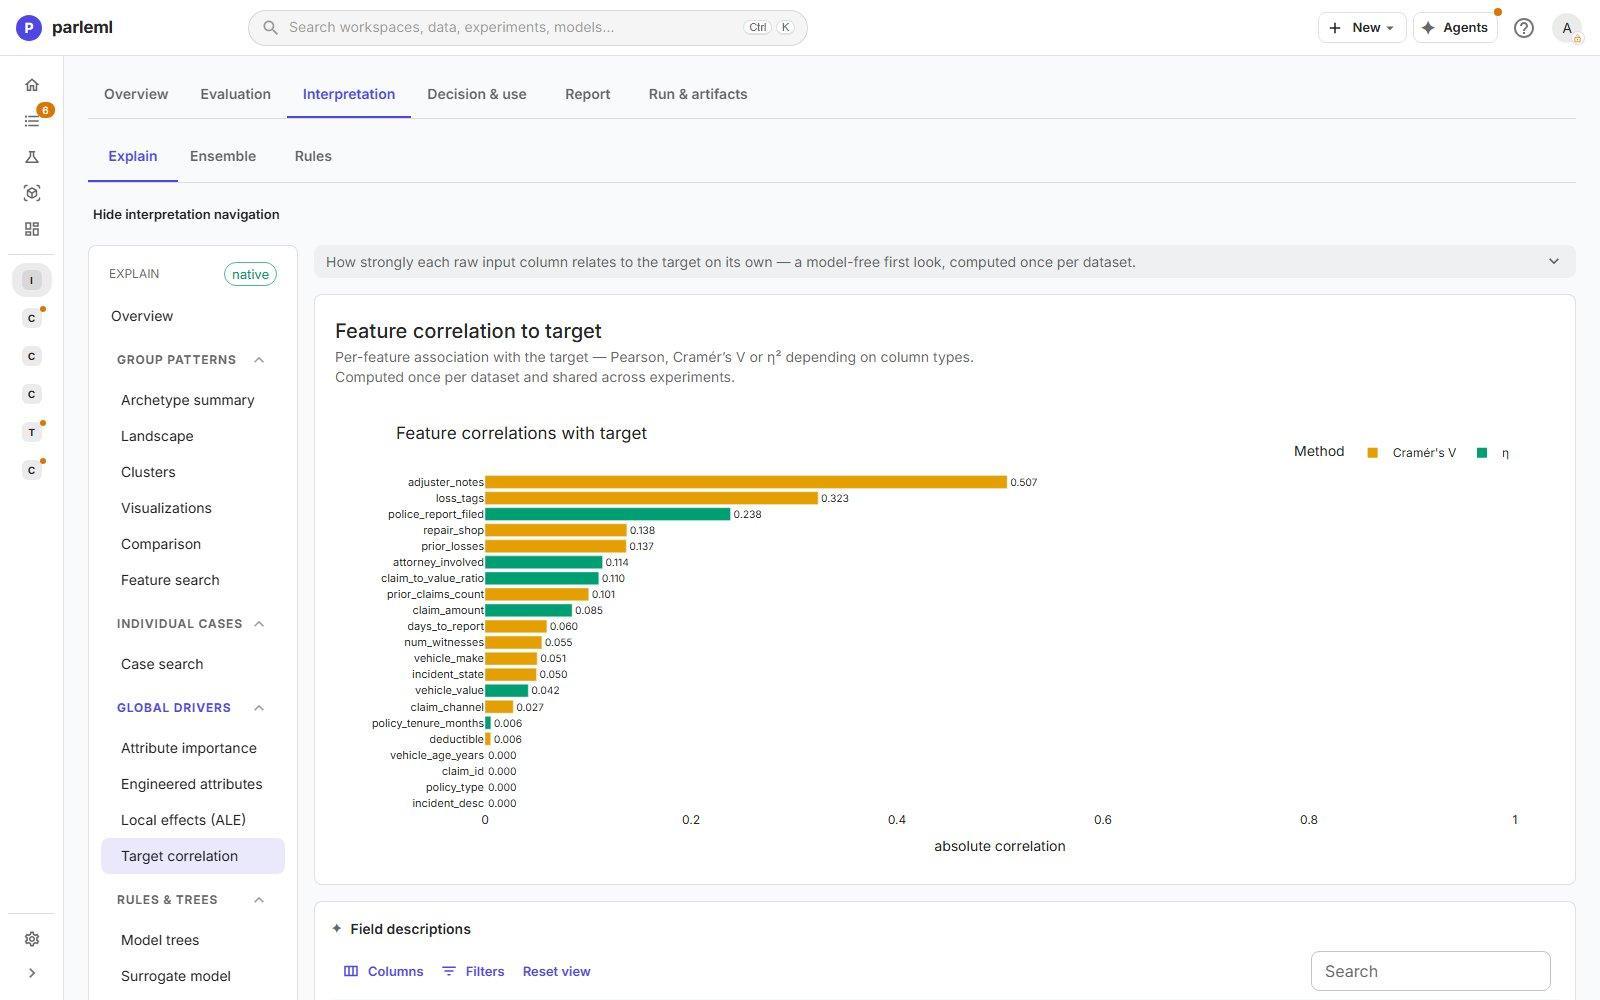Open the Filters panel
Screen dimensions: 1600x1000
click(x=473, y=971)
